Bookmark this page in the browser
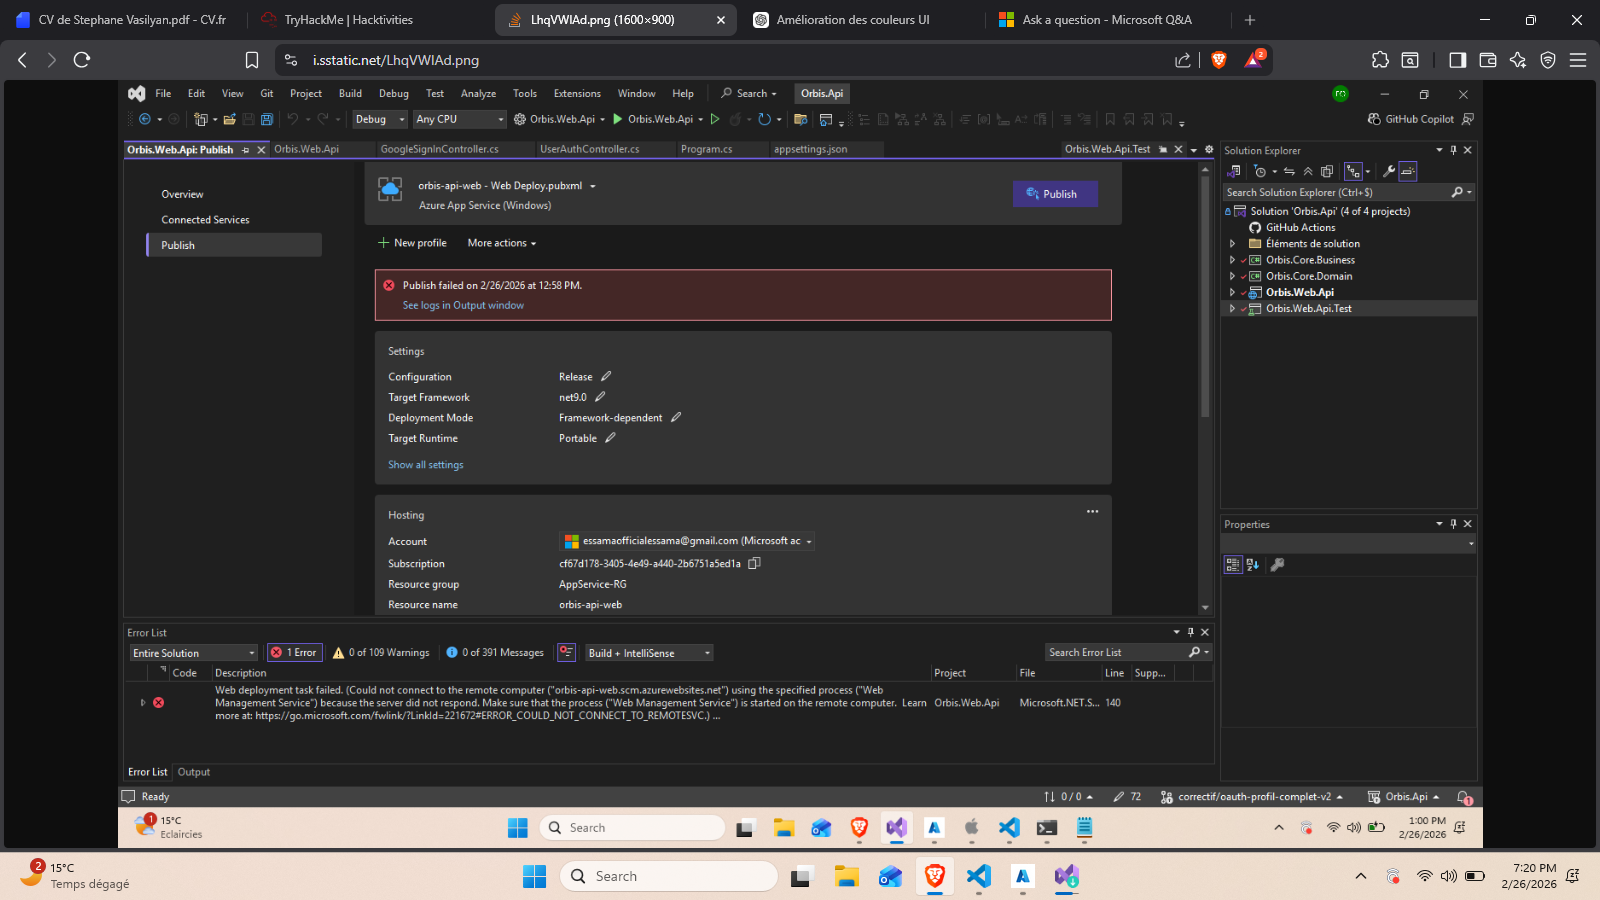 (x=252, y=60)
